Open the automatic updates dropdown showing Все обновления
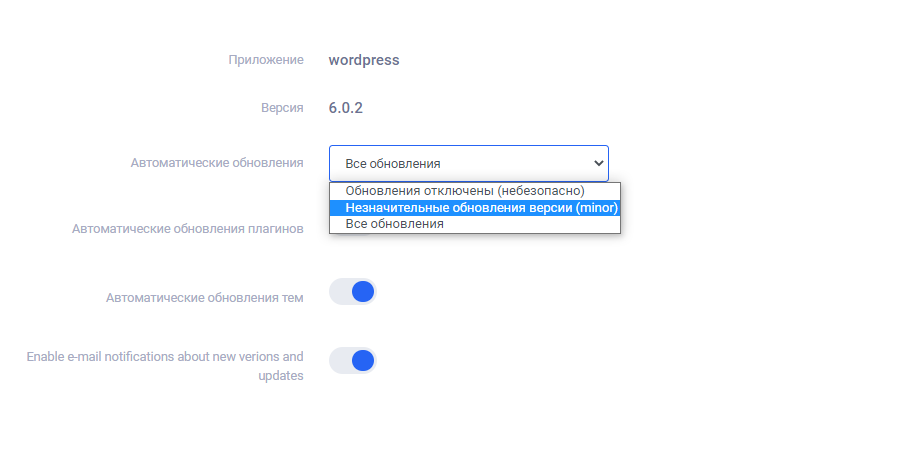This screenshot has width=924, height=462. click(468, 163)
